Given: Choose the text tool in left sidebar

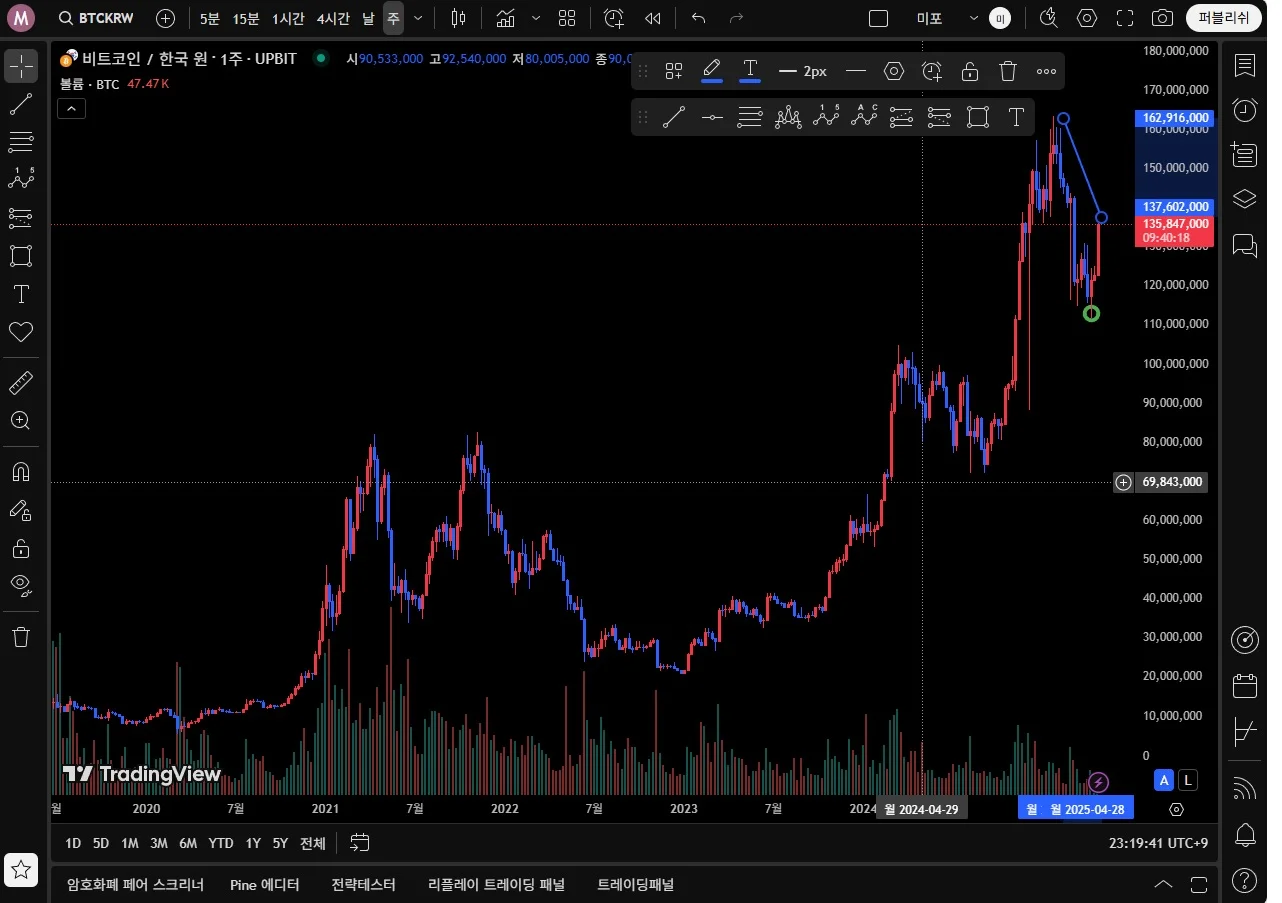Looking at the screenshot, I should tap(21, 294).
